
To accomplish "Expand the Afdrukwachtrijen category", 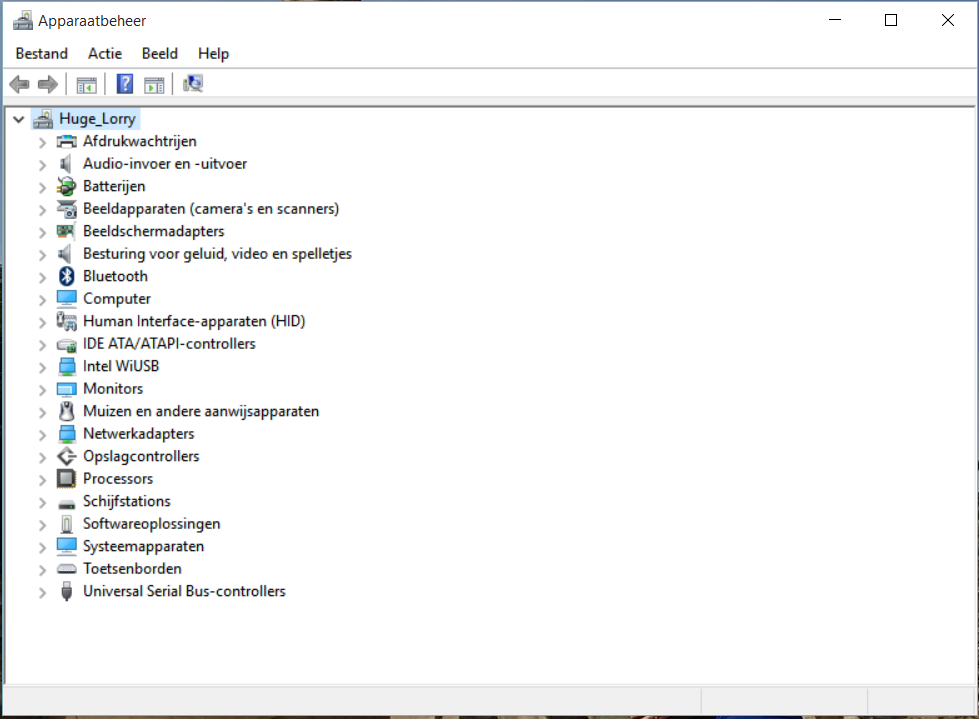I will [x=42, y=142].
